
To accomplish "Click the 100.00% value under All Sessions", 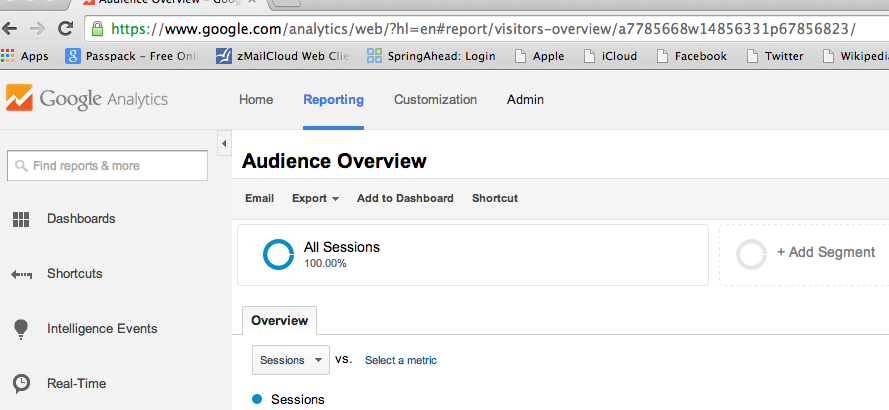I will (x=325, y=264).
